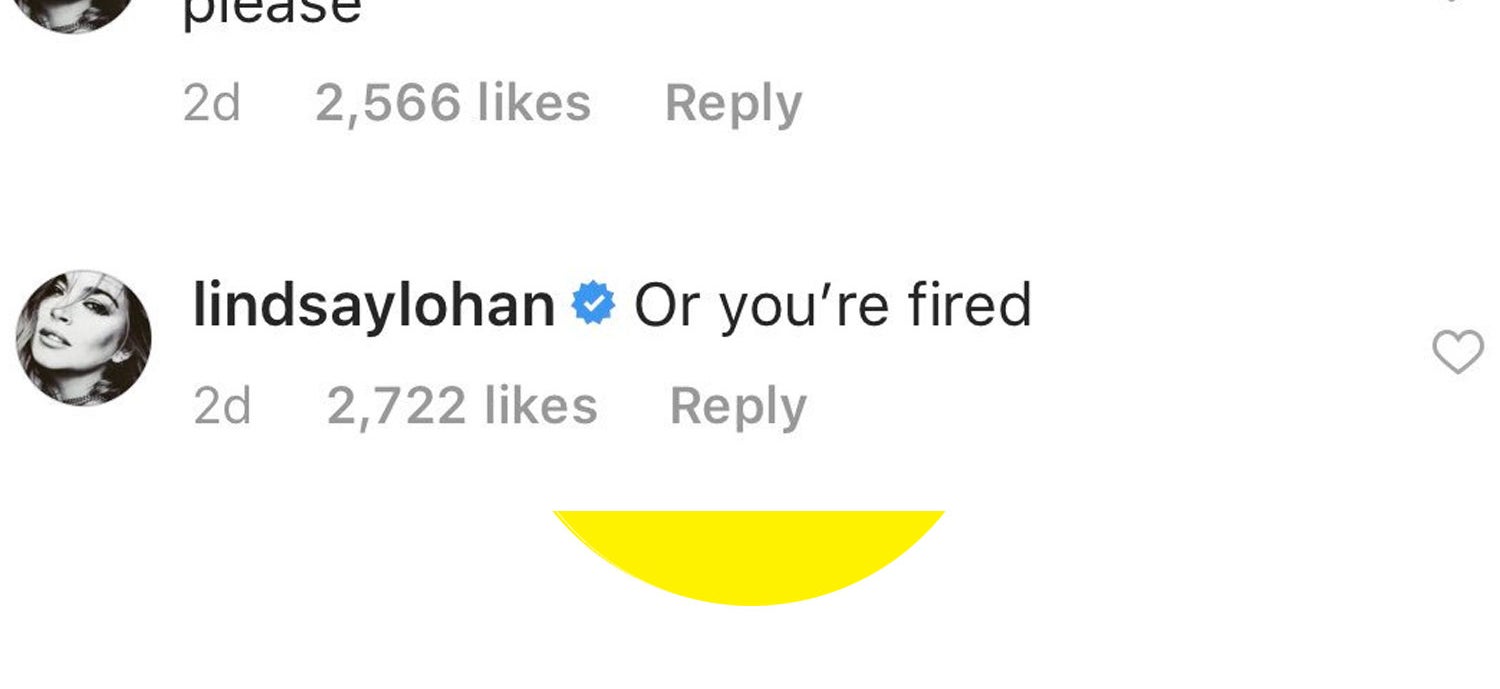Screen dimensions: 1500x689
Task: Tap the word "likes" after 2,566
Action: [x=534, y=103]
